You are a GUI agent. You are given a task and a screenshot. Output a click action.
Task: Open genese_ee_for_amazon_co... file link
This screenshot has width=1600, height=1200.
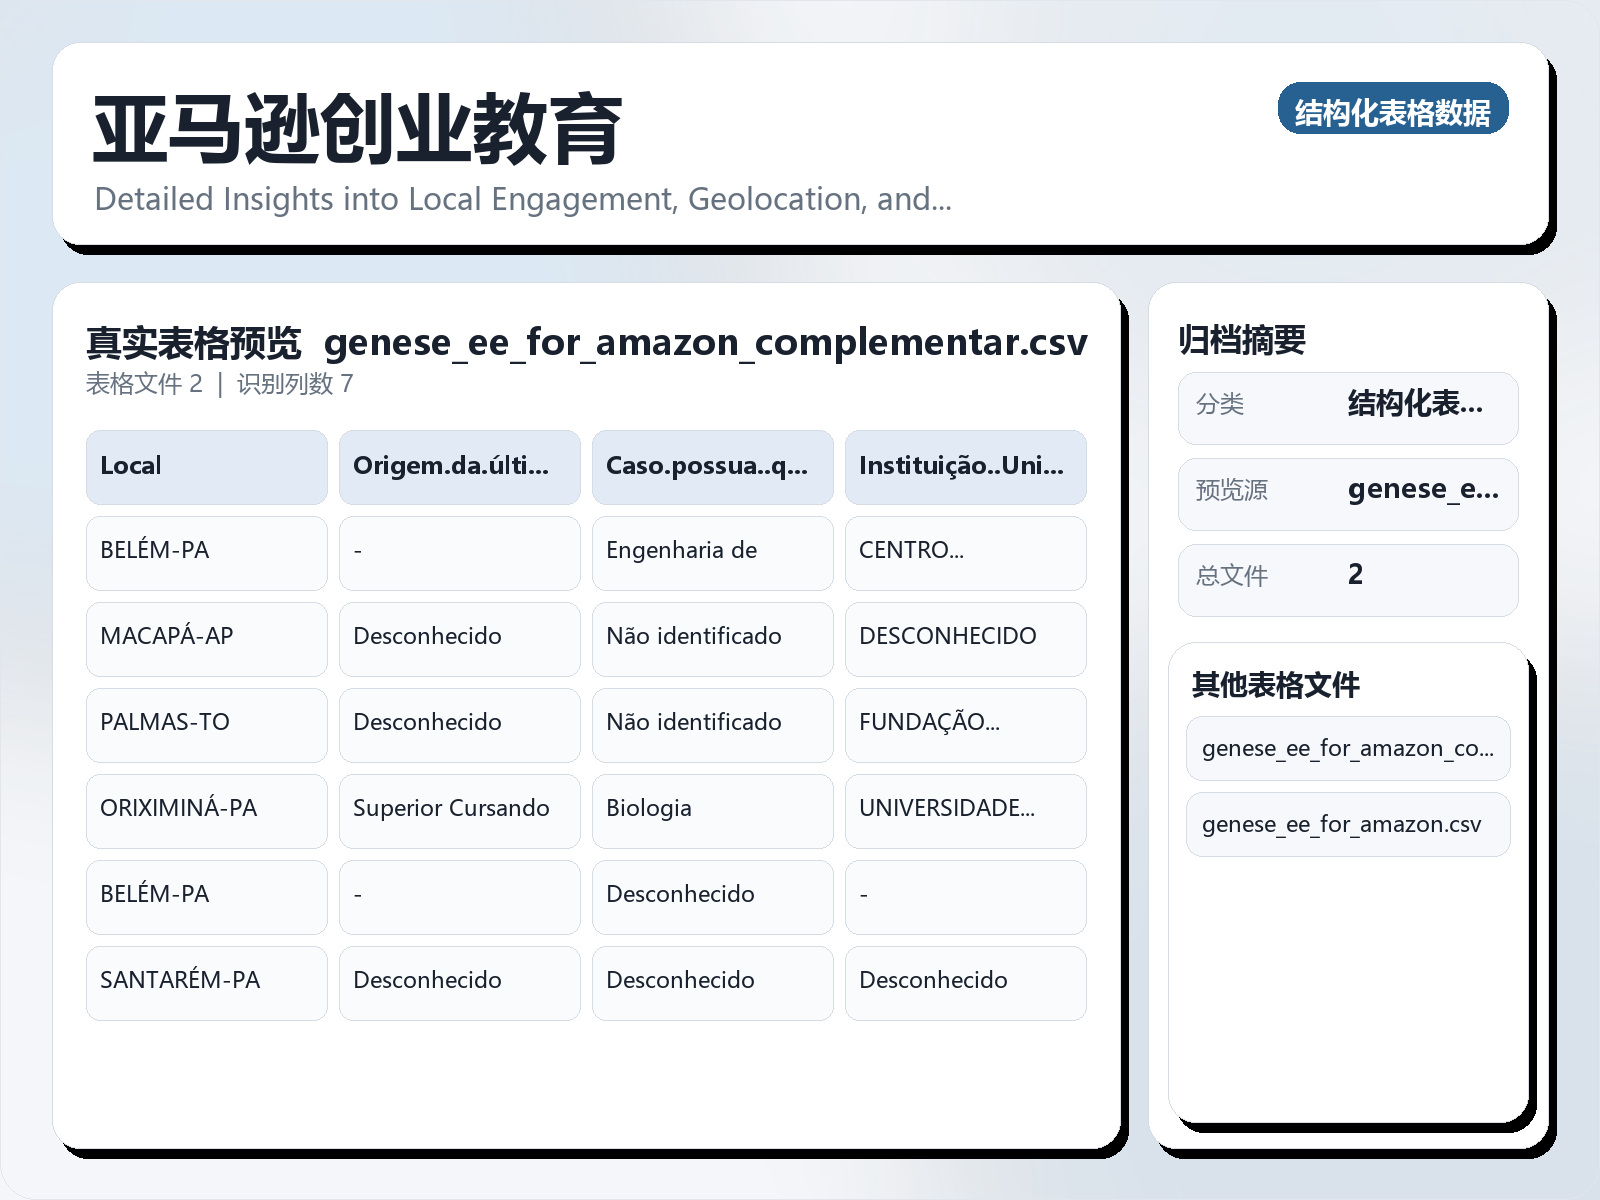click(x=1348, y=748)
